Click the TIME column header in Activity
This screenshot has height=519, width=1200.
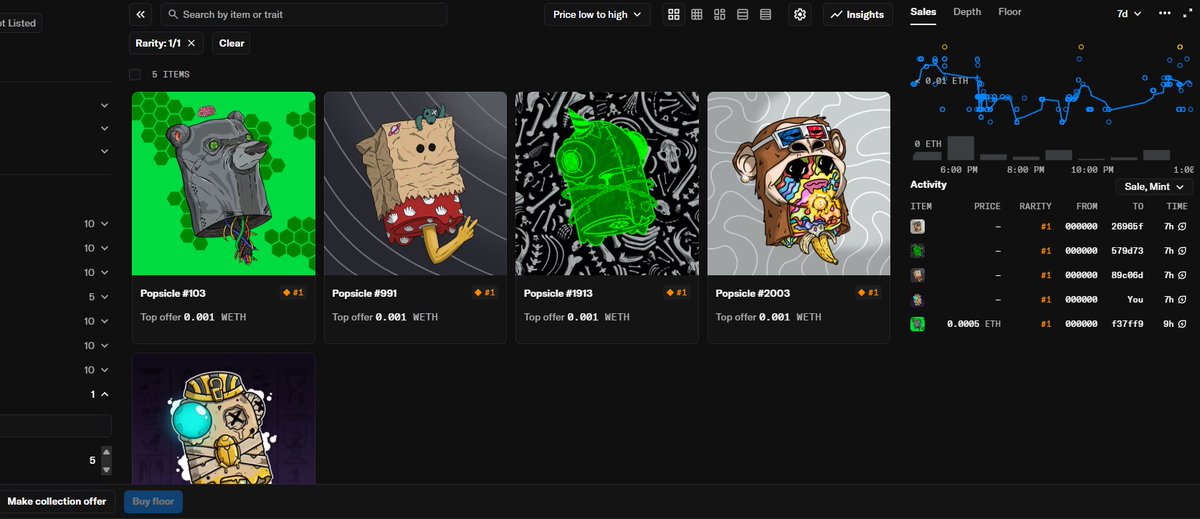[x=1177, y=206]
